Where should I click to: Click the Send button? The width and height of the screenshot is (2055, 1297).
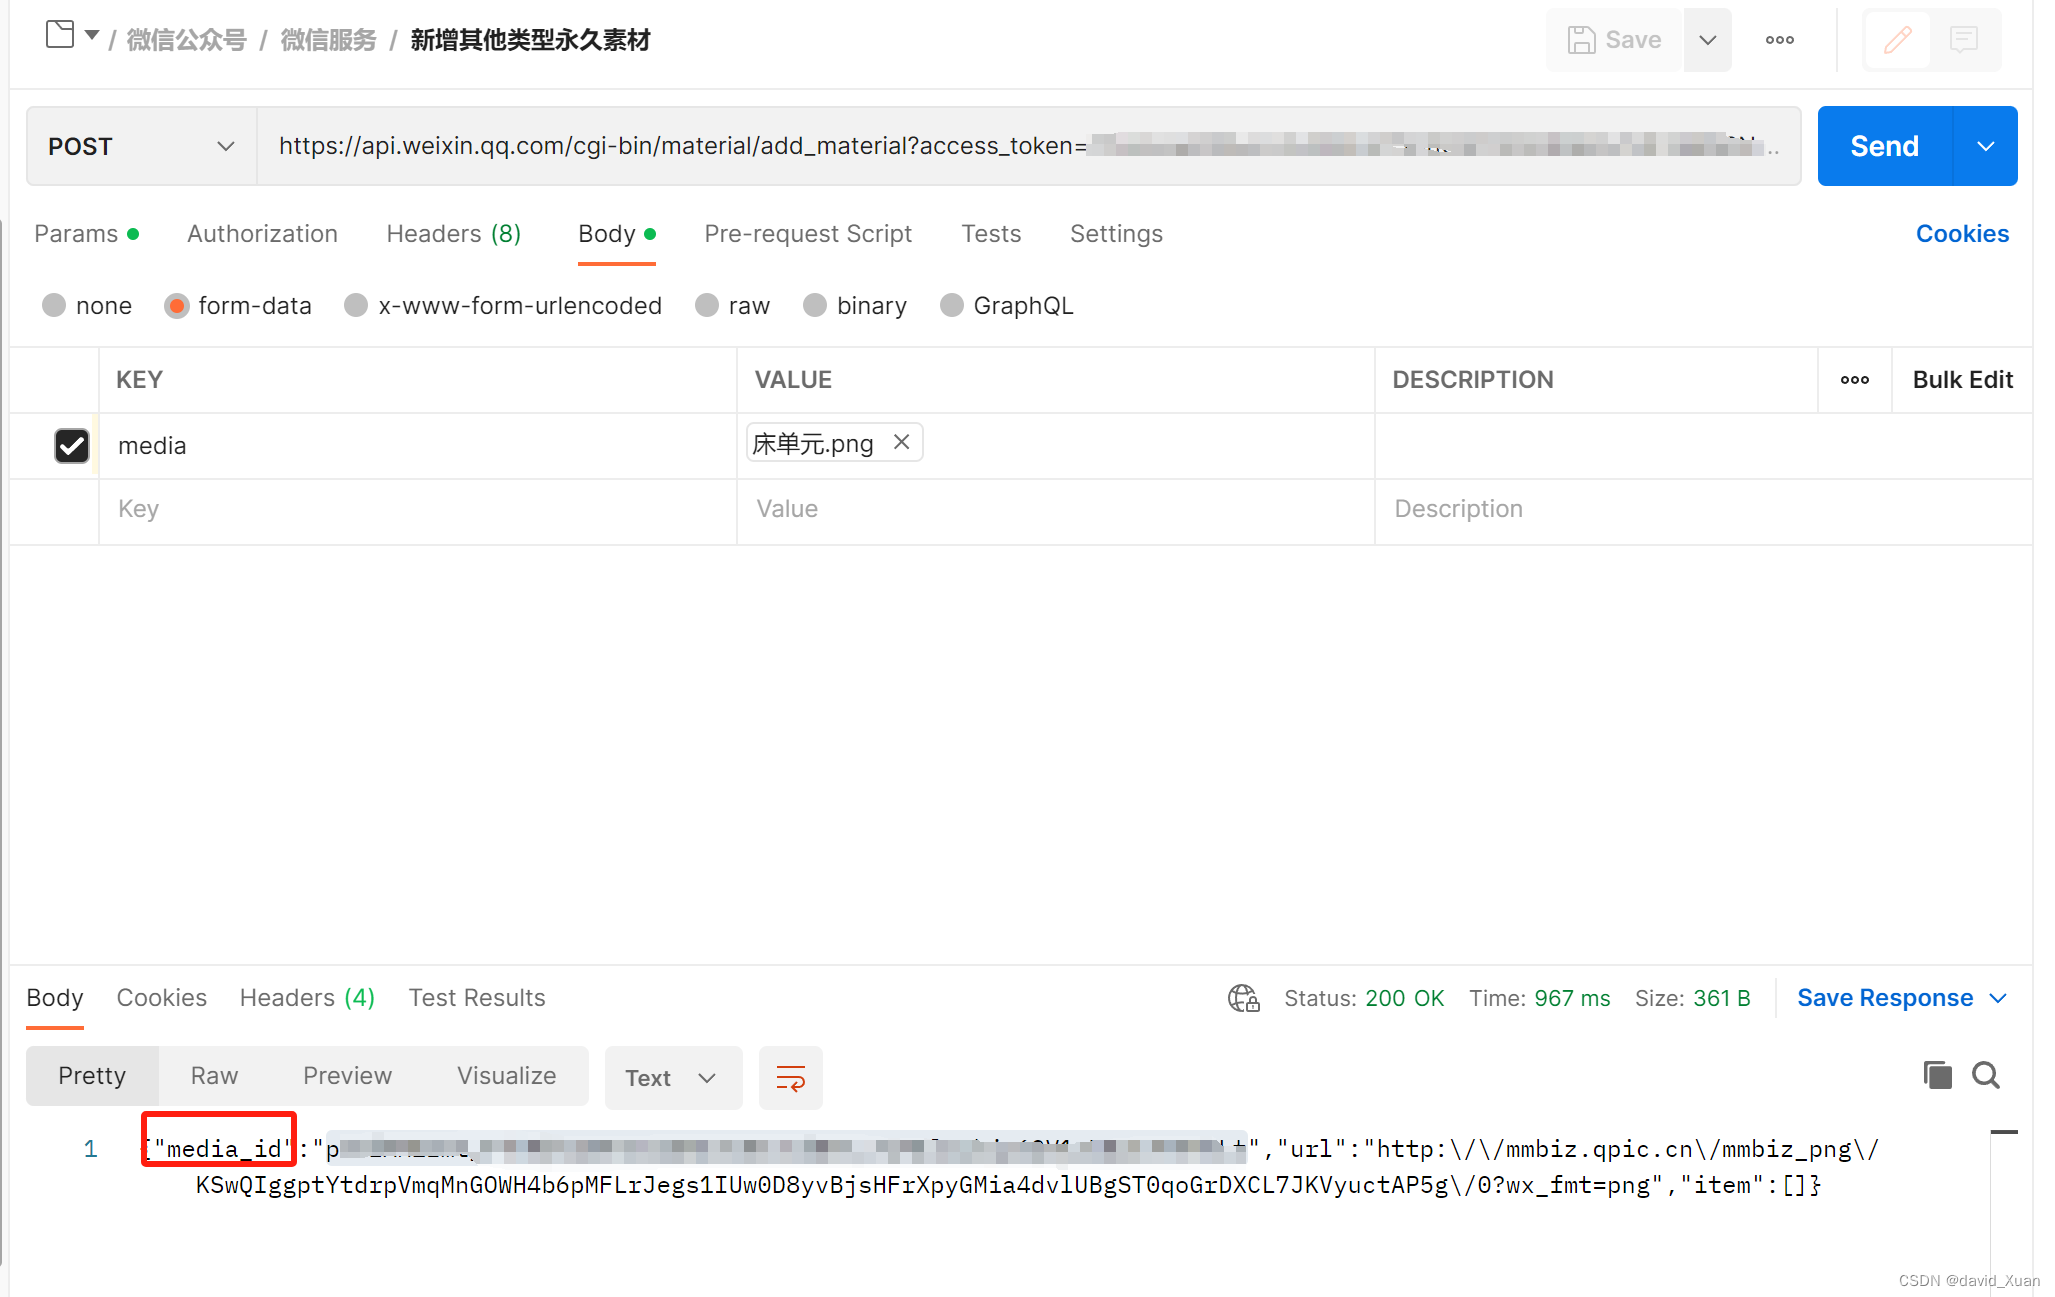point(1885,146)
